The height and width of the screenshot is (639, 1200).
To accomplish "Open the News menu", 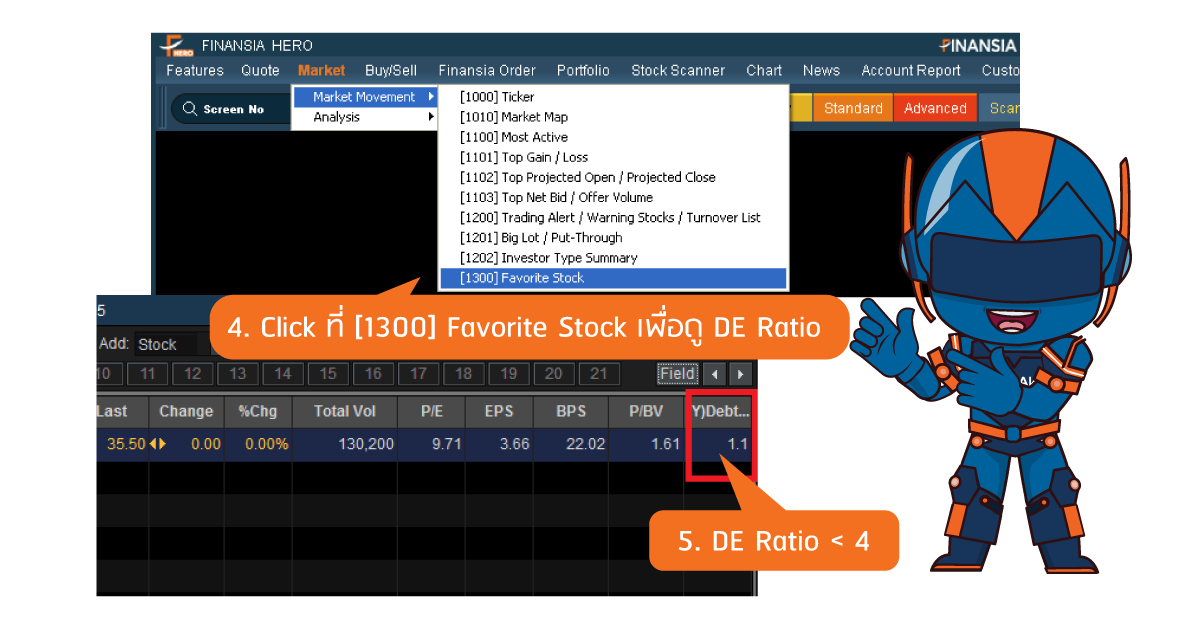I will click(x=821, y=70).
